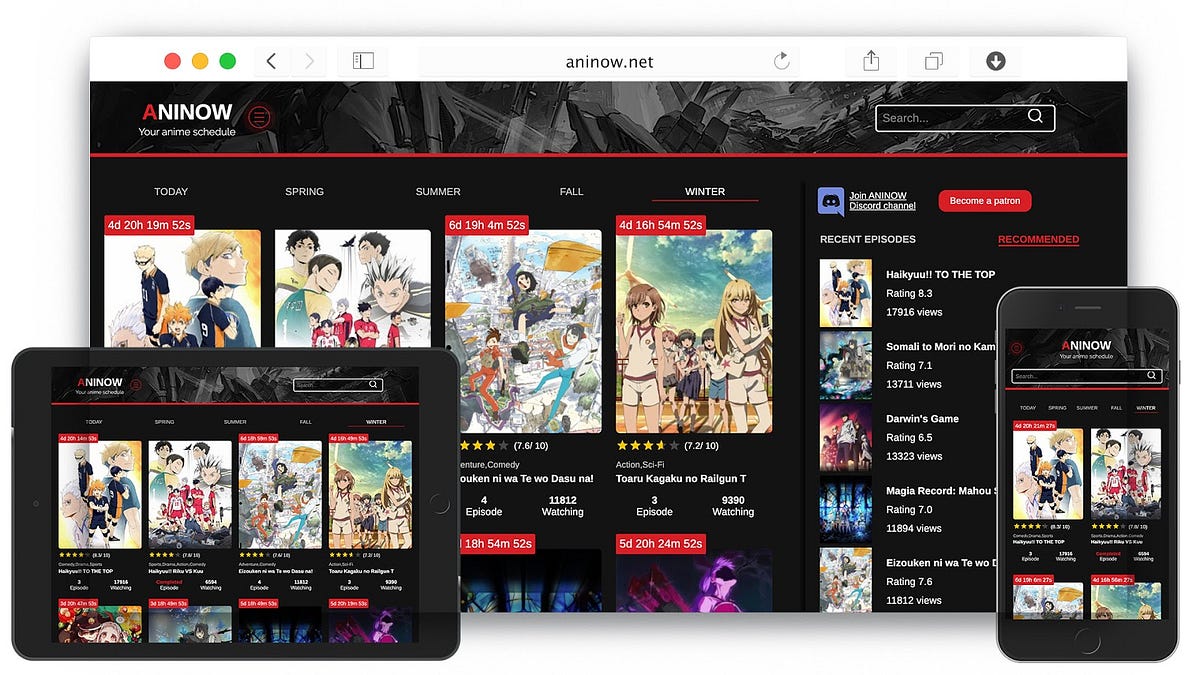Screen dimensions: 1200x675
Task: Select the WINTER tab in browser
Action: pyautogui.click(x=705, y=191)
